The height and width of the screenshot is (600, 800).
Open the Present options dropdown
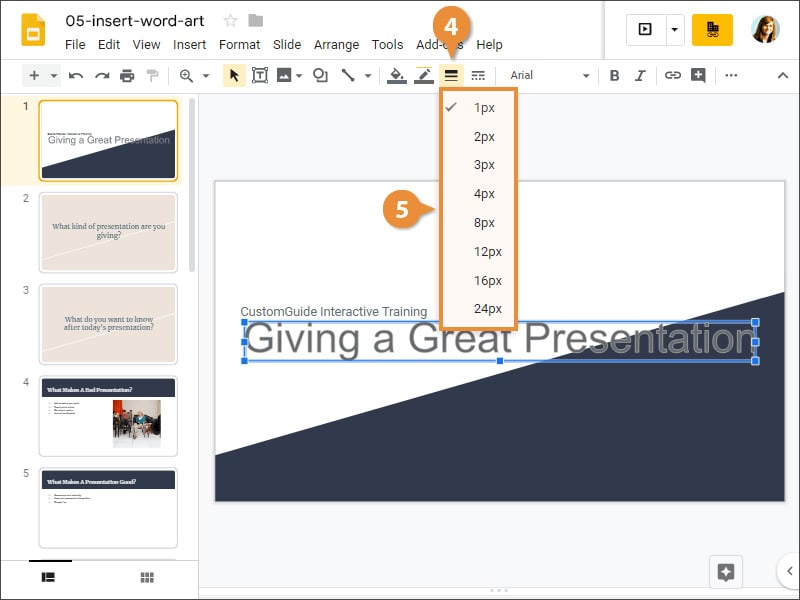point(674,30)
